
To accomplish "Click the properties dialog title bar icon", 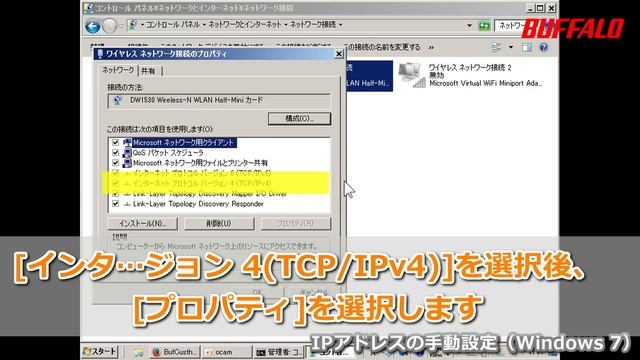I will pyautogui.click(x=100, y=53).
